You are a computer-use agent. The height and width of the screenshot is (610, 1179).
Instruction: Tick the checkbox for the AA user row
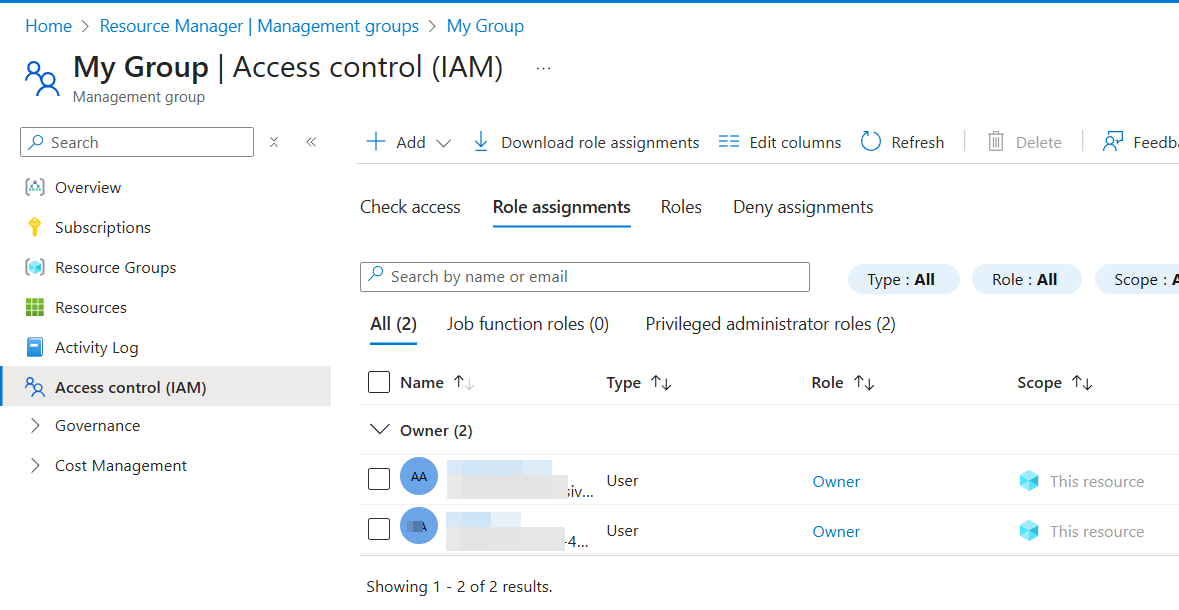click(379, 479)
